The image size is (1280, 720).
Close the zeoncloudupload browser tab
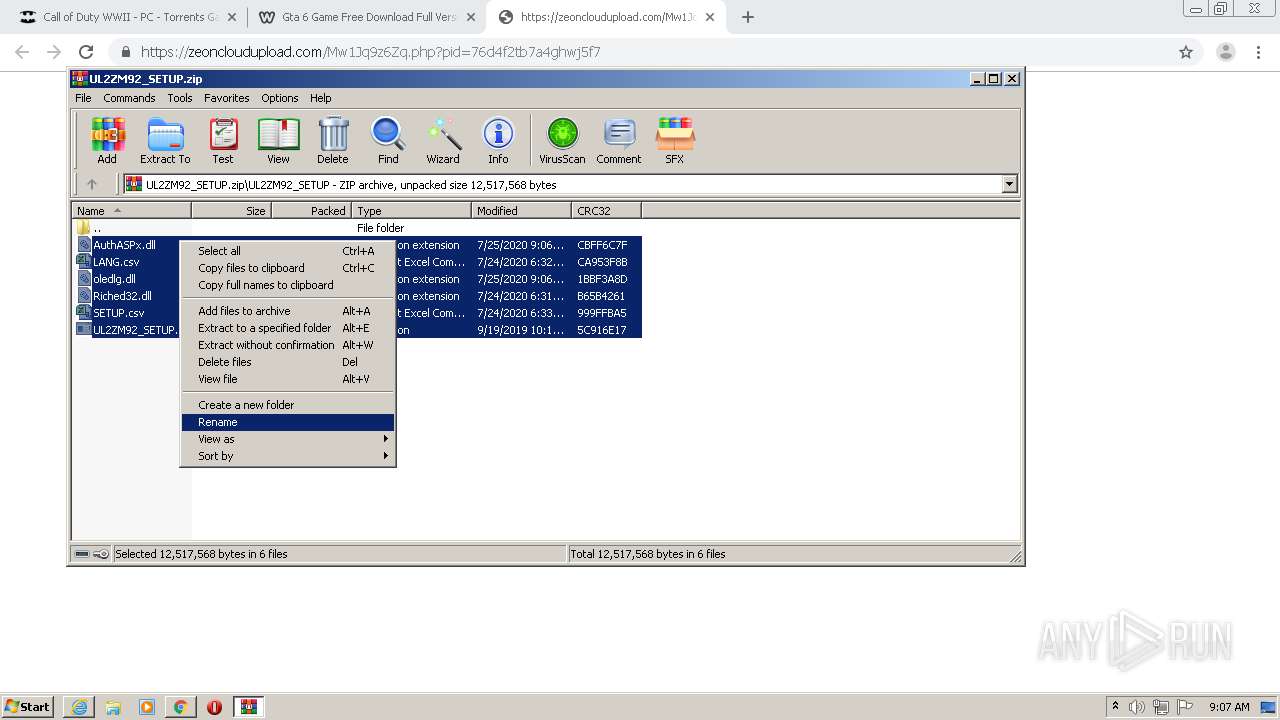click(x=710, y=17)
